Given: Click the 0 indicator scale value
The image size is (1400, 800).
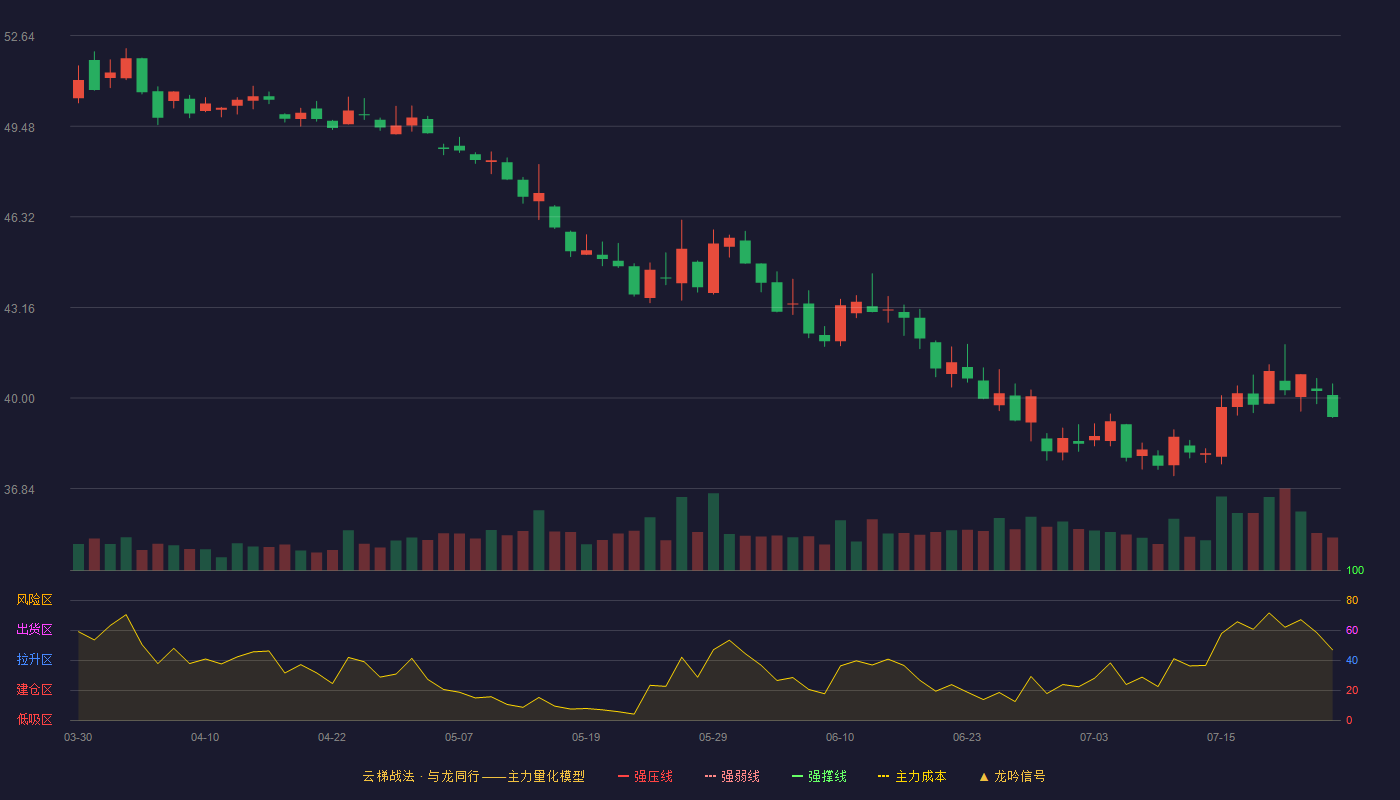Looking at the screenshot, I should click(1349, 720).
